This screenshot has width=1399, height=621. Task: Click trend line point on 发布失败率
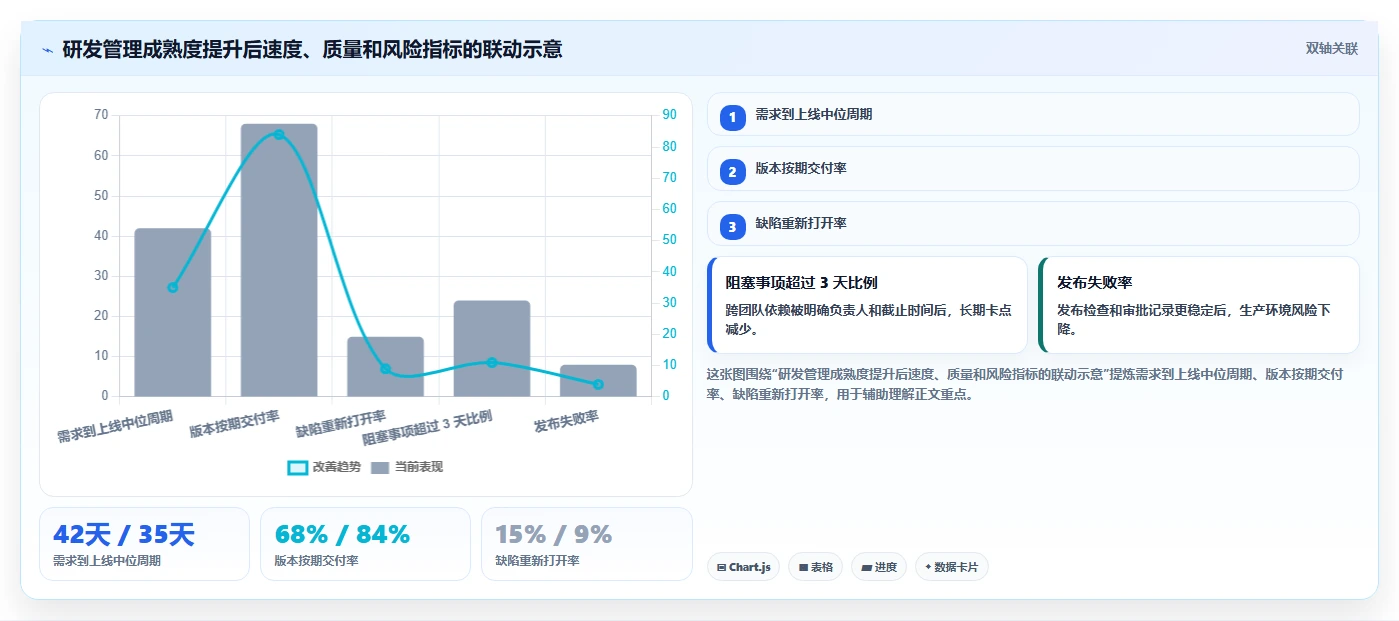pos(598,384)
